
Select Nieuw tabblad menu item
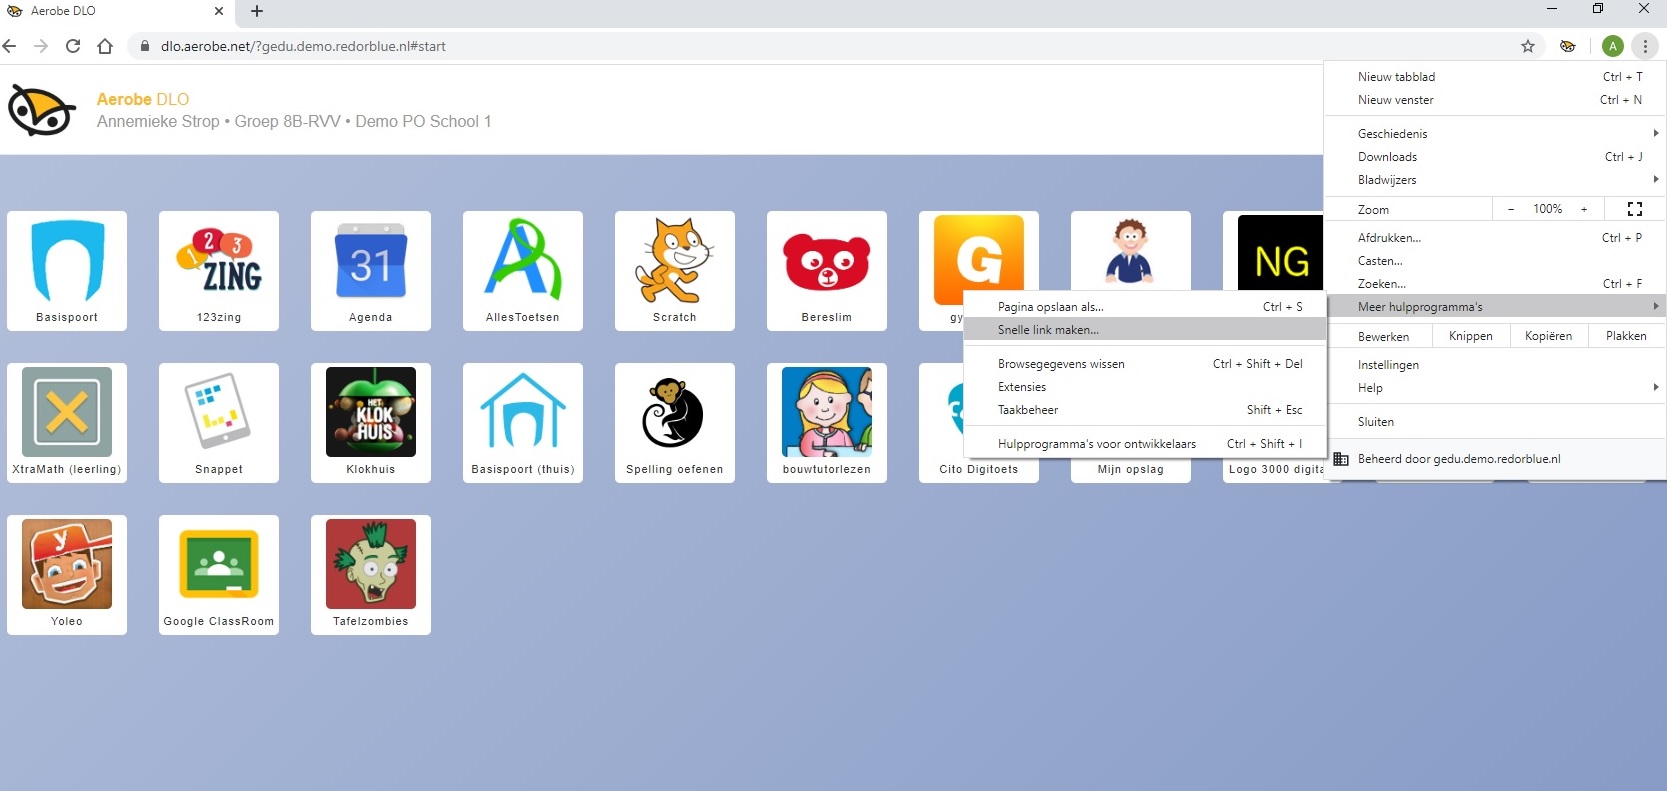pos(1496,77)
